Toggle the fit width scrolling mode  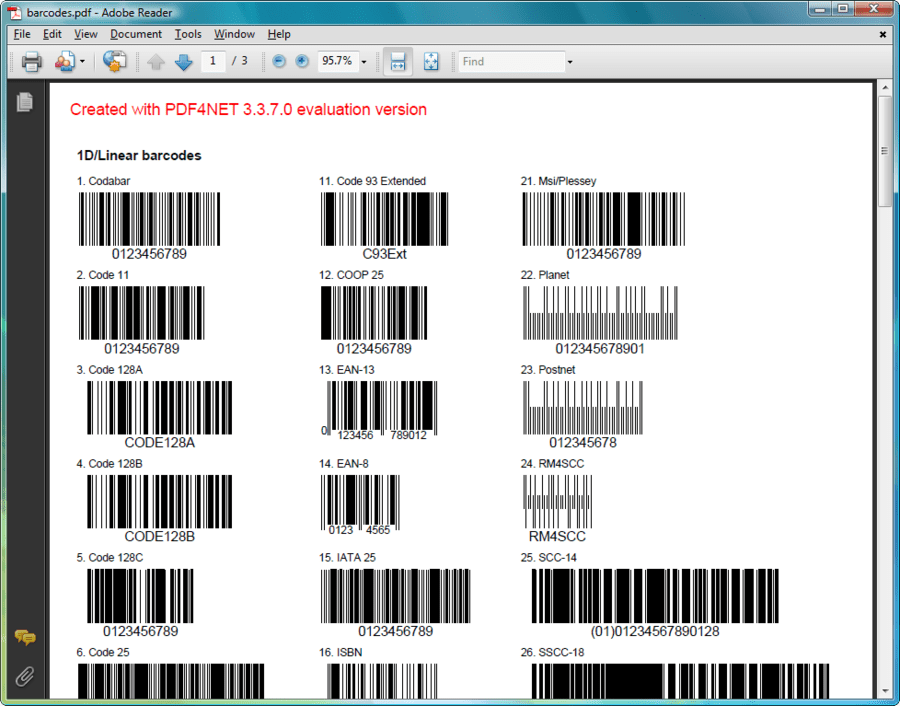click(x=397, y=62)
